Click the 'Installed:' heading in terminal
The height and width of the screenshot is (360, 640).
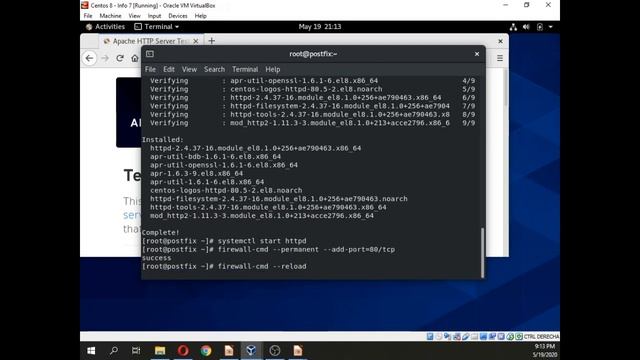(x=163, y=140)
